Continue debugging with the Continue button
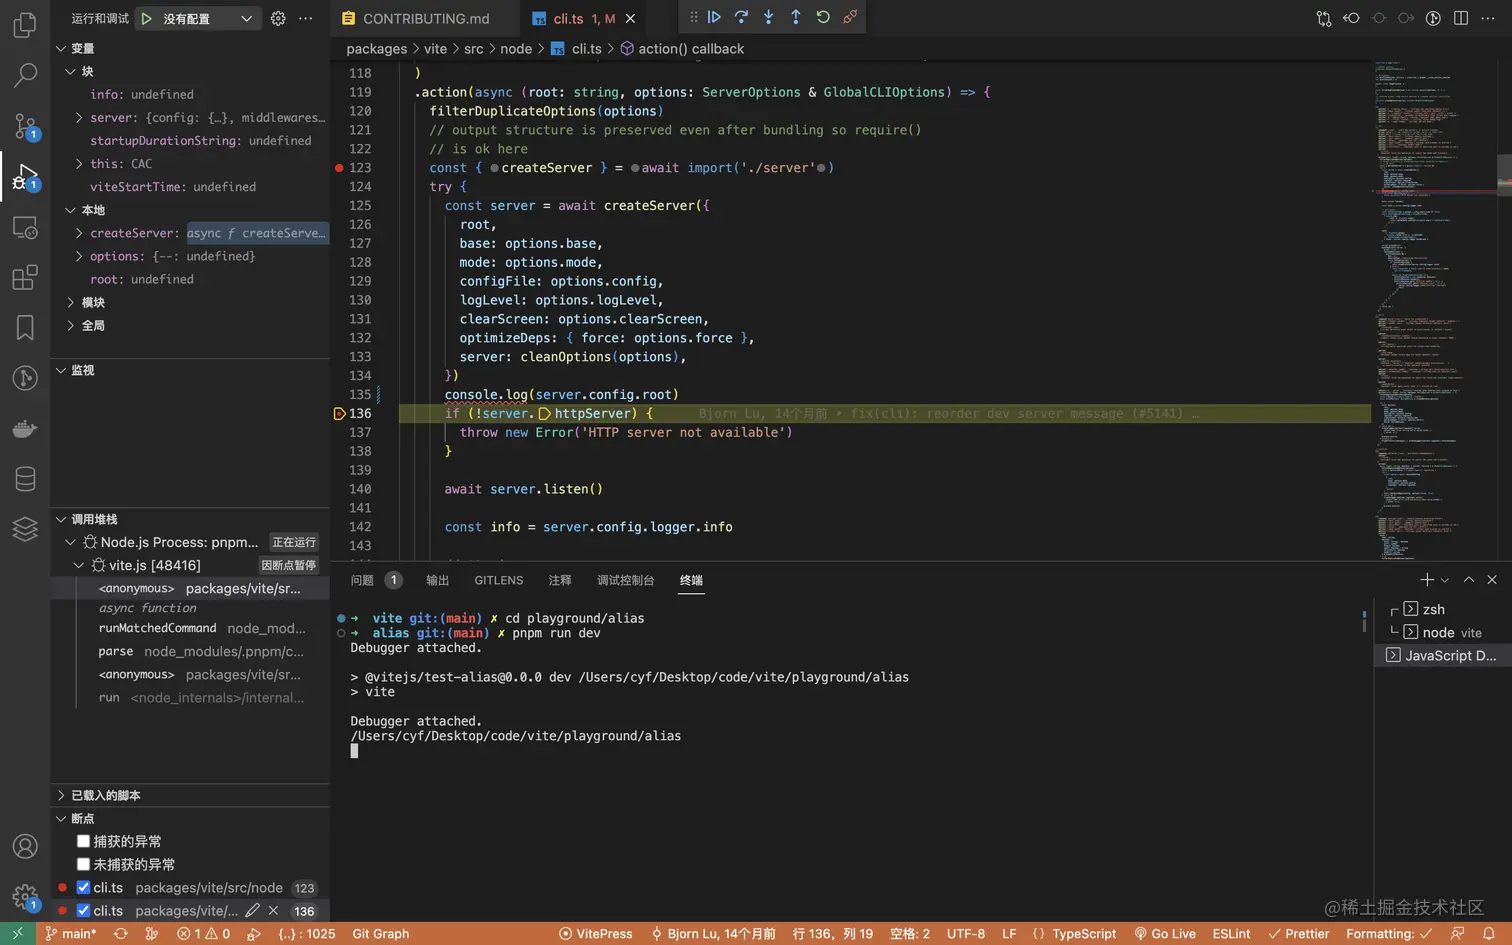This screenshot has height=945, width=1512. (714, 17)
